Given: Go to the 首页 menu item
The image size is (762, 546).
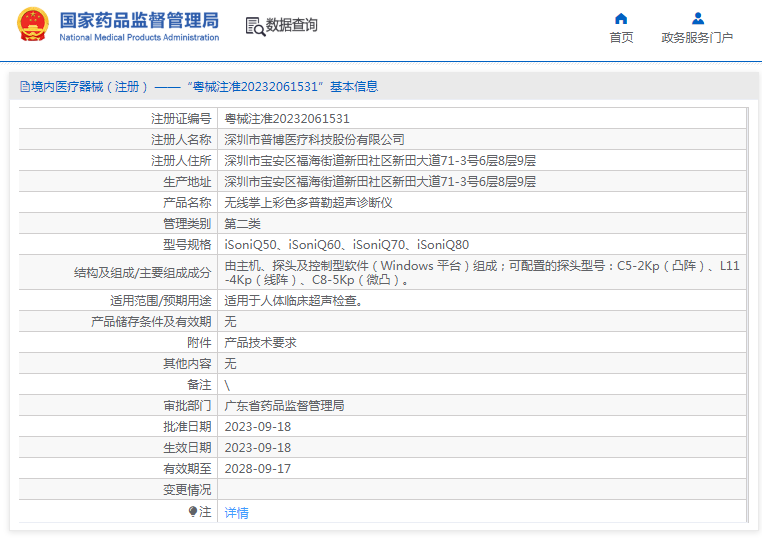Looking at the screenshot, I should pos(621,38).
